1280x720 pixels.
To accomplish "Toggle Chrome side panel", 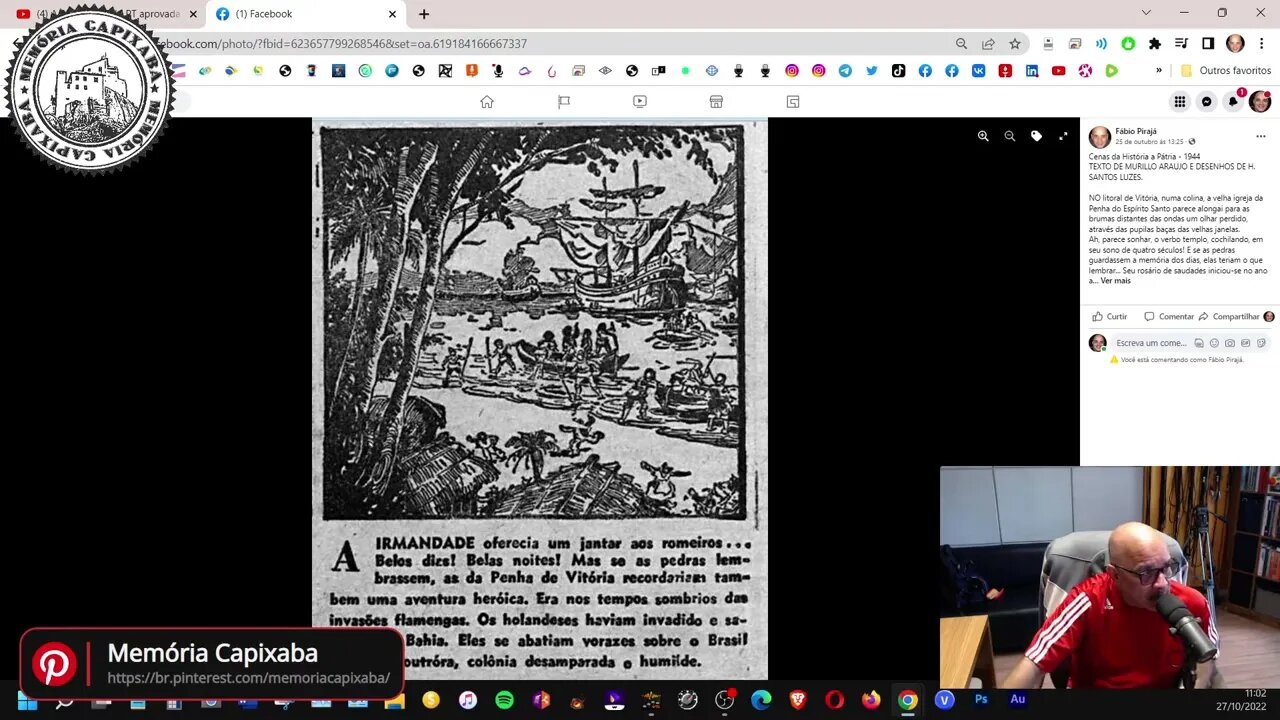I will point(1208,44).
